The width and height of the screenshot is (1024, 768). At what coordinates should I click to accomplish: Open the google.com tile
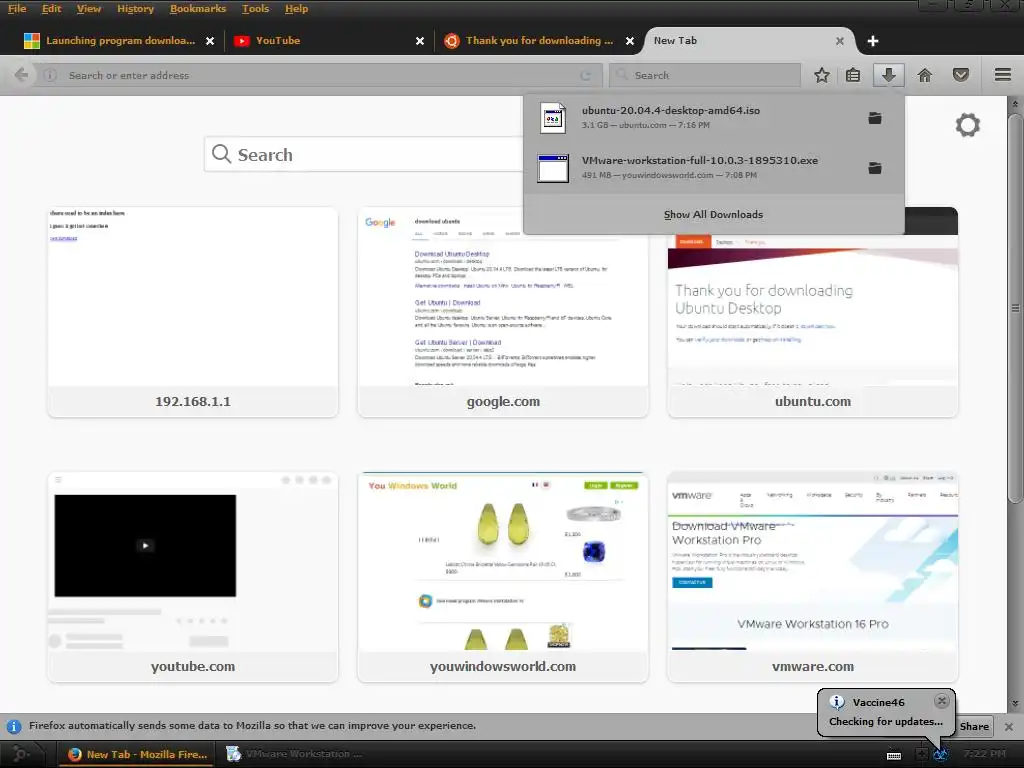click(x=503, y=312)
